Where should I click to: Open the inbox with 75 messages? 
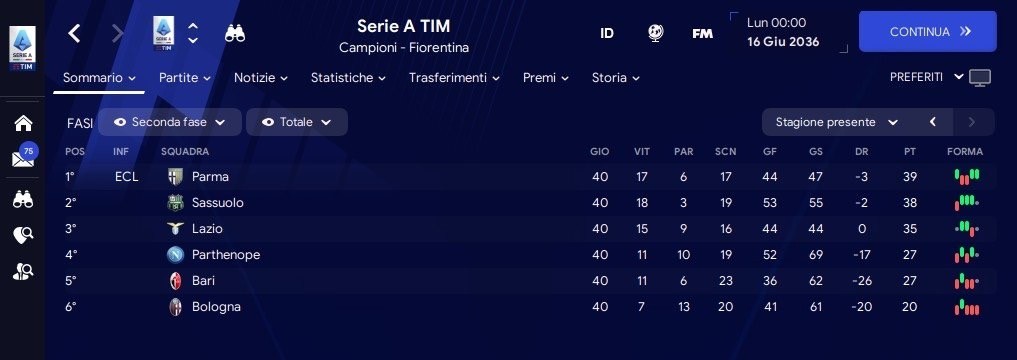click(24, 156)
